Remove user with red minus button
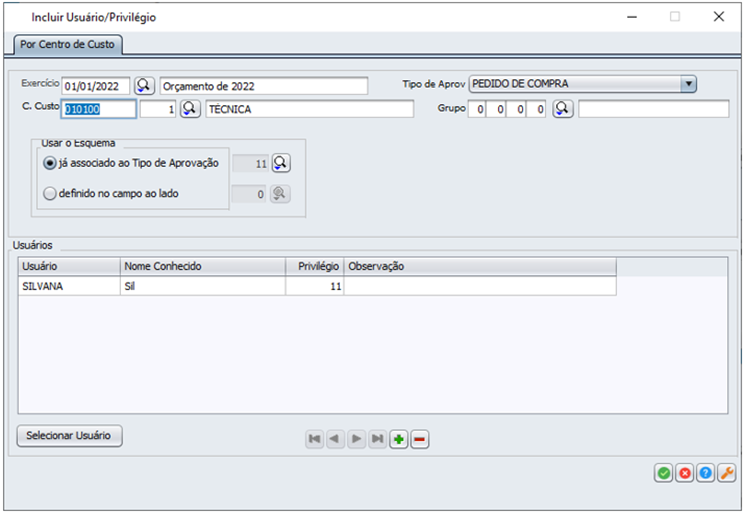744x513 pixels. 420,439
